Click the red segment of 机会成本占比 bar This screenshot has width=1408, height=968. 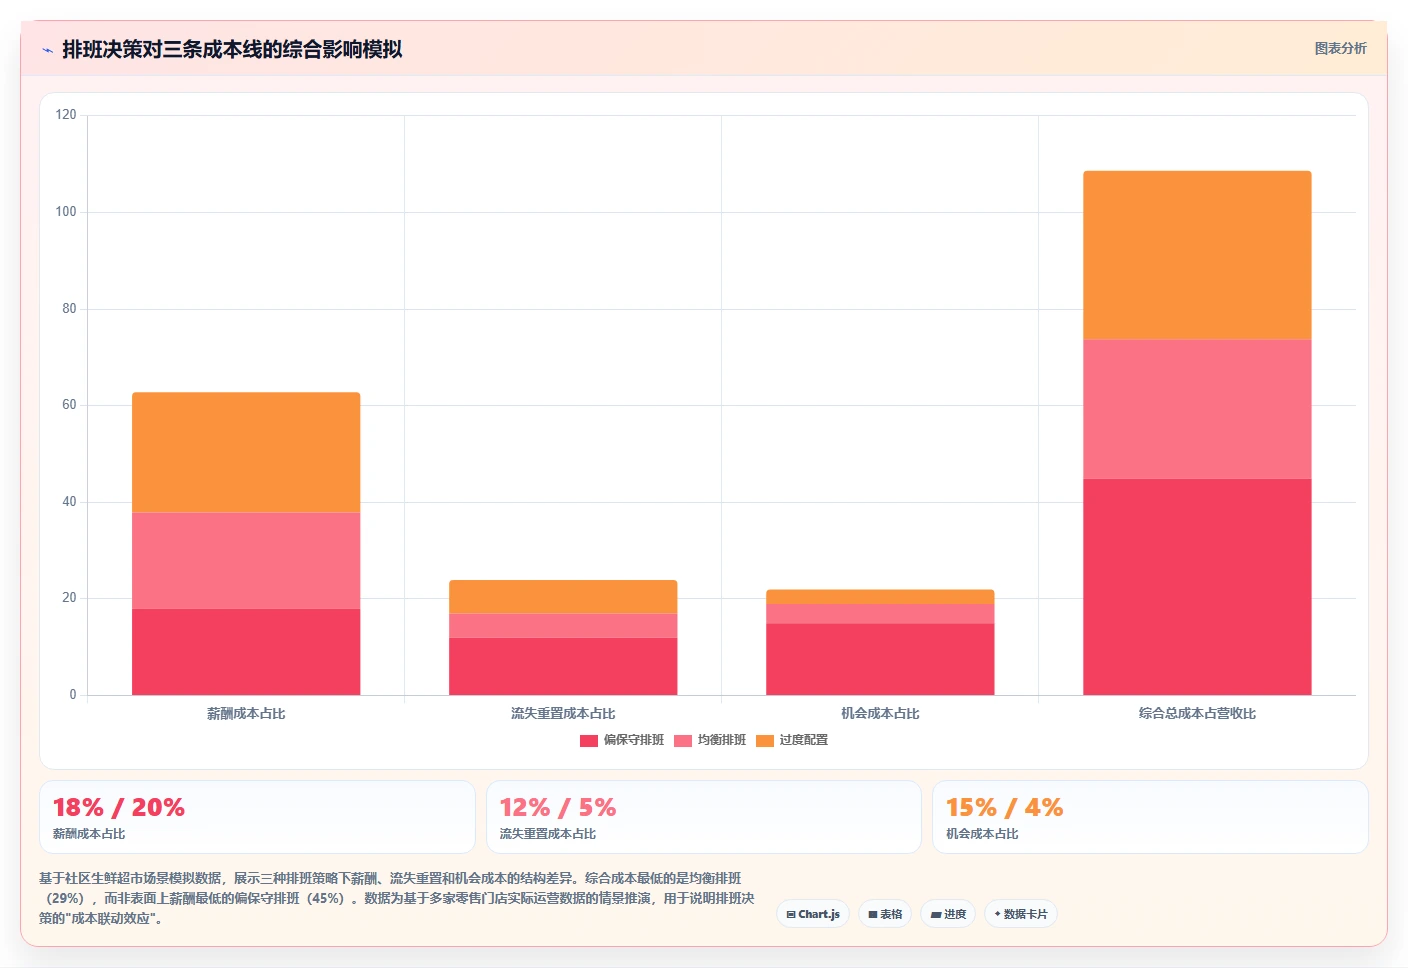pyautogui.click(x=880, y=659)
